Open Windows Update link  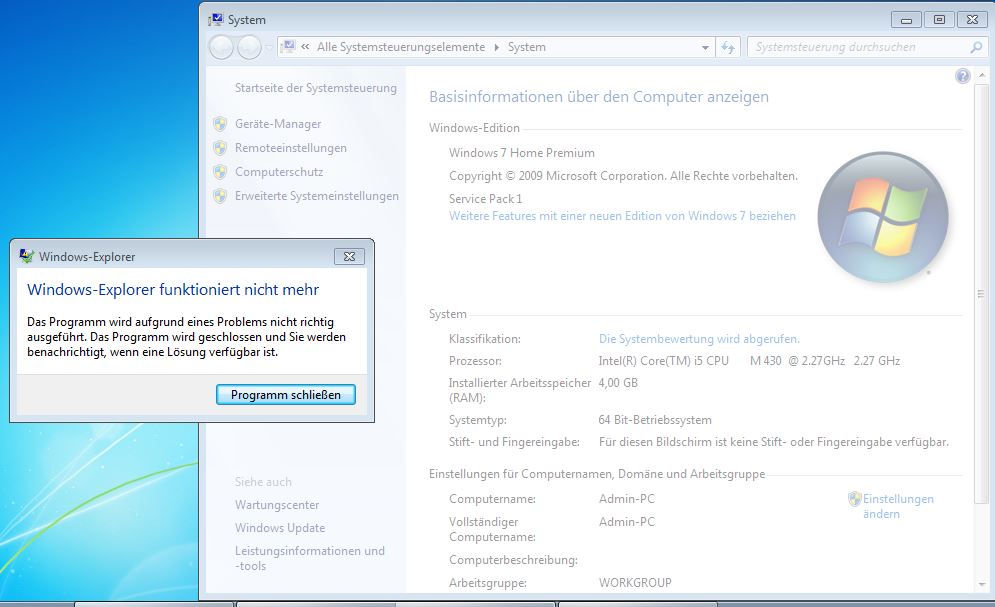pos(280,528)
